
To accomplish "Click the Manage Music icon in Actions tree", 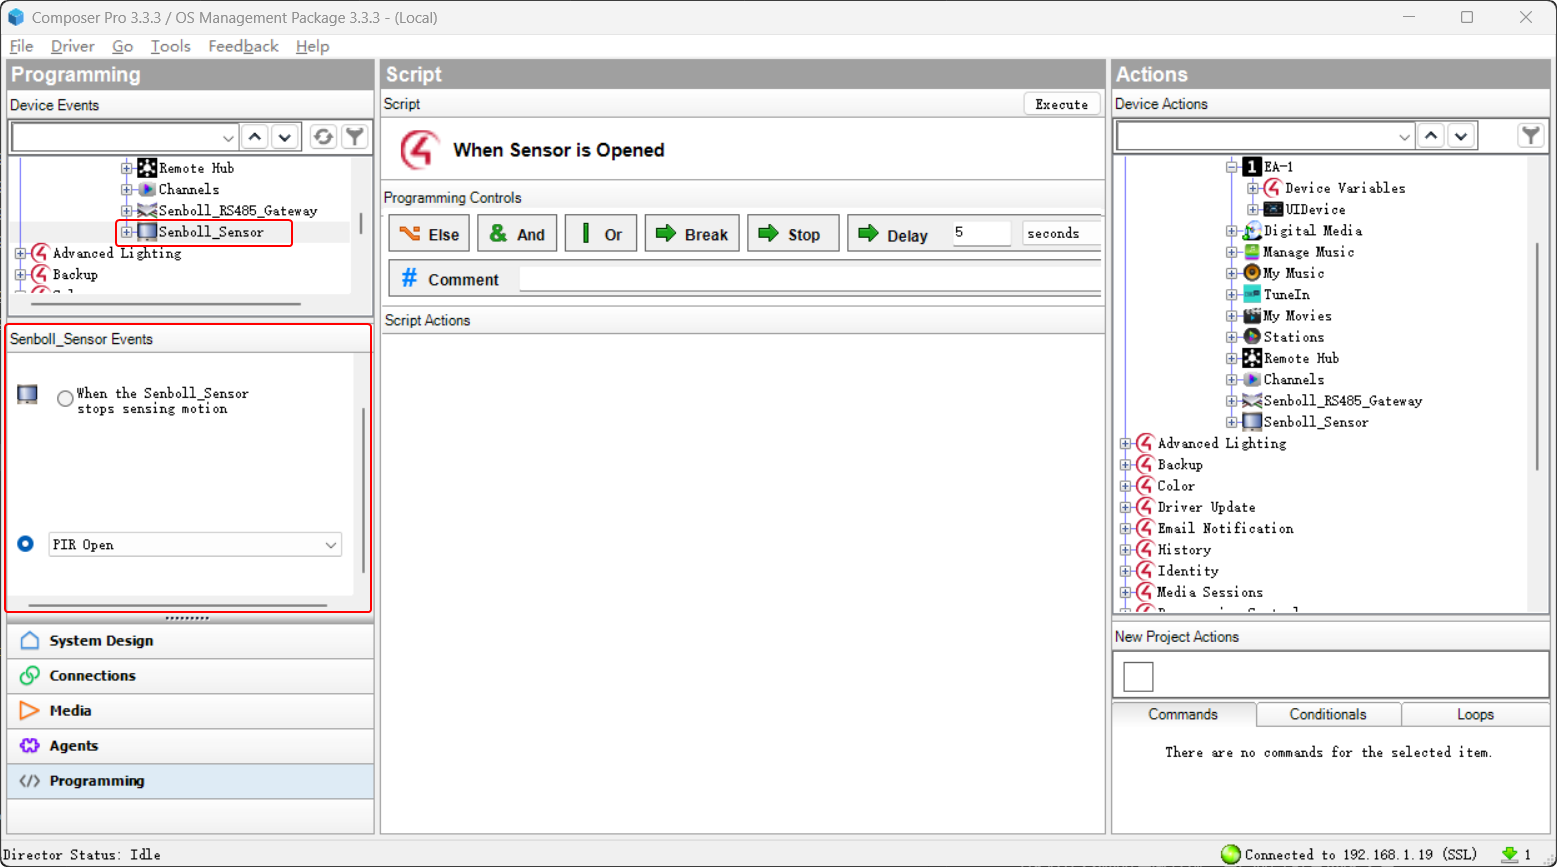I will coord(1251,252).
